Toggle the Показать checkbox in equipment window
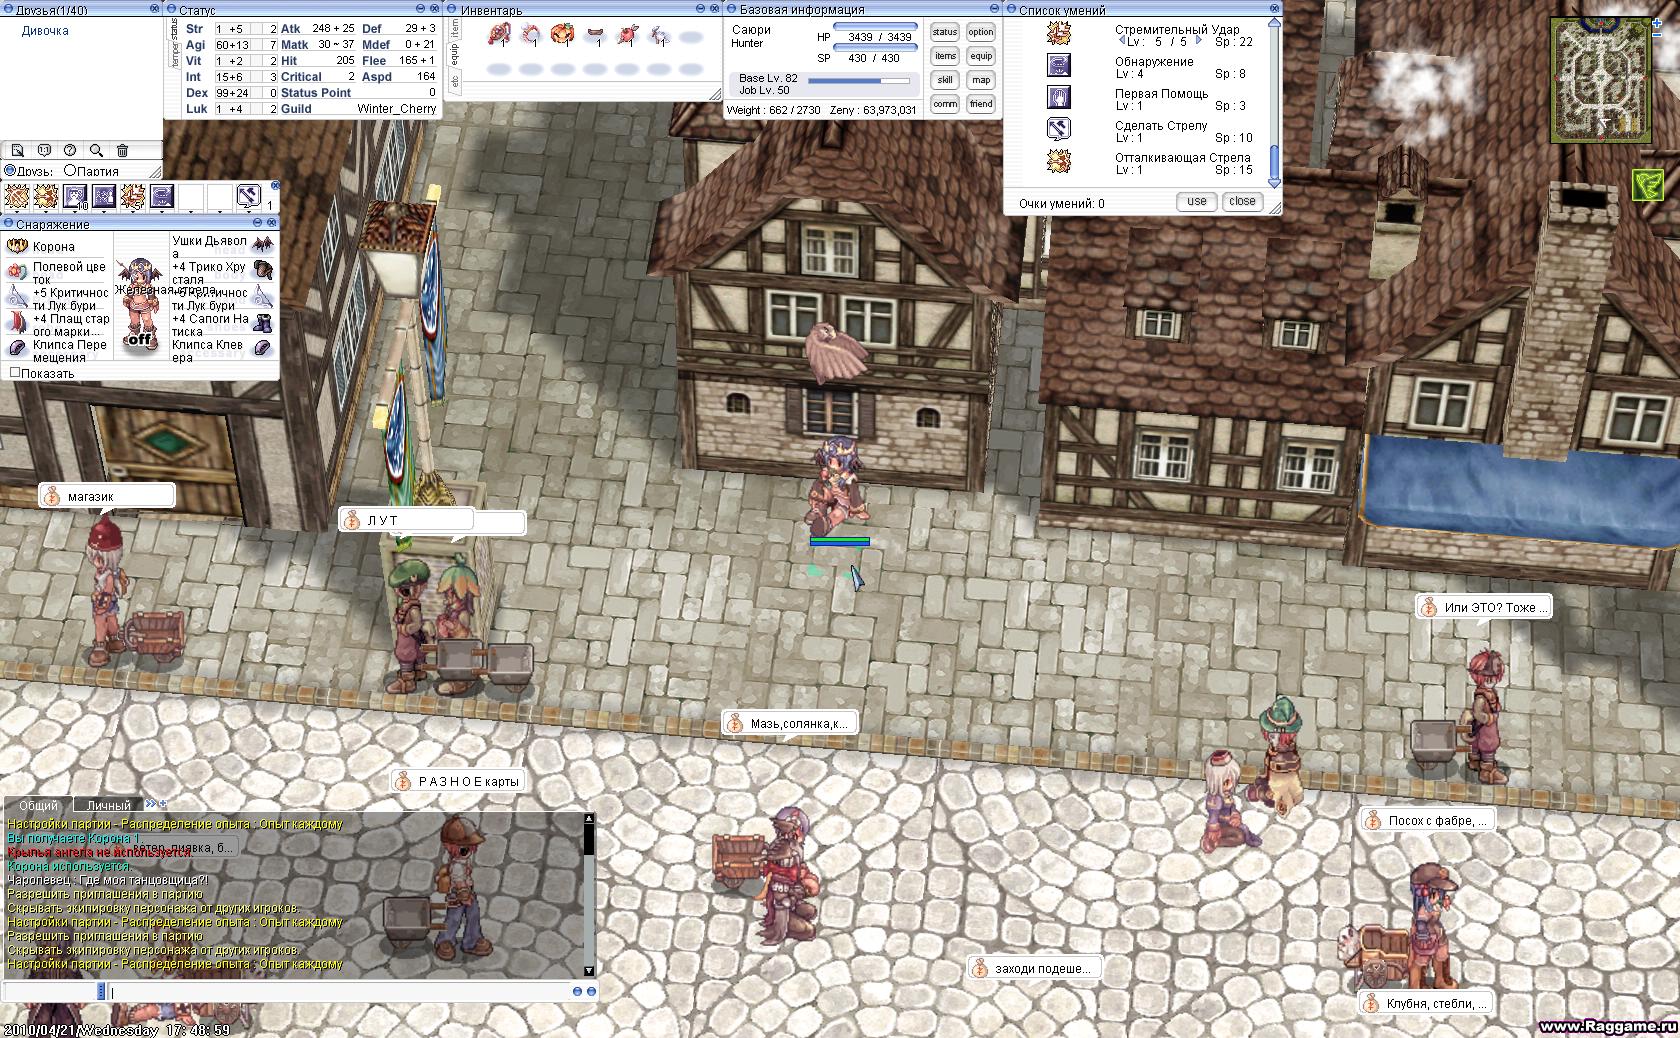 tap(14, 372)
